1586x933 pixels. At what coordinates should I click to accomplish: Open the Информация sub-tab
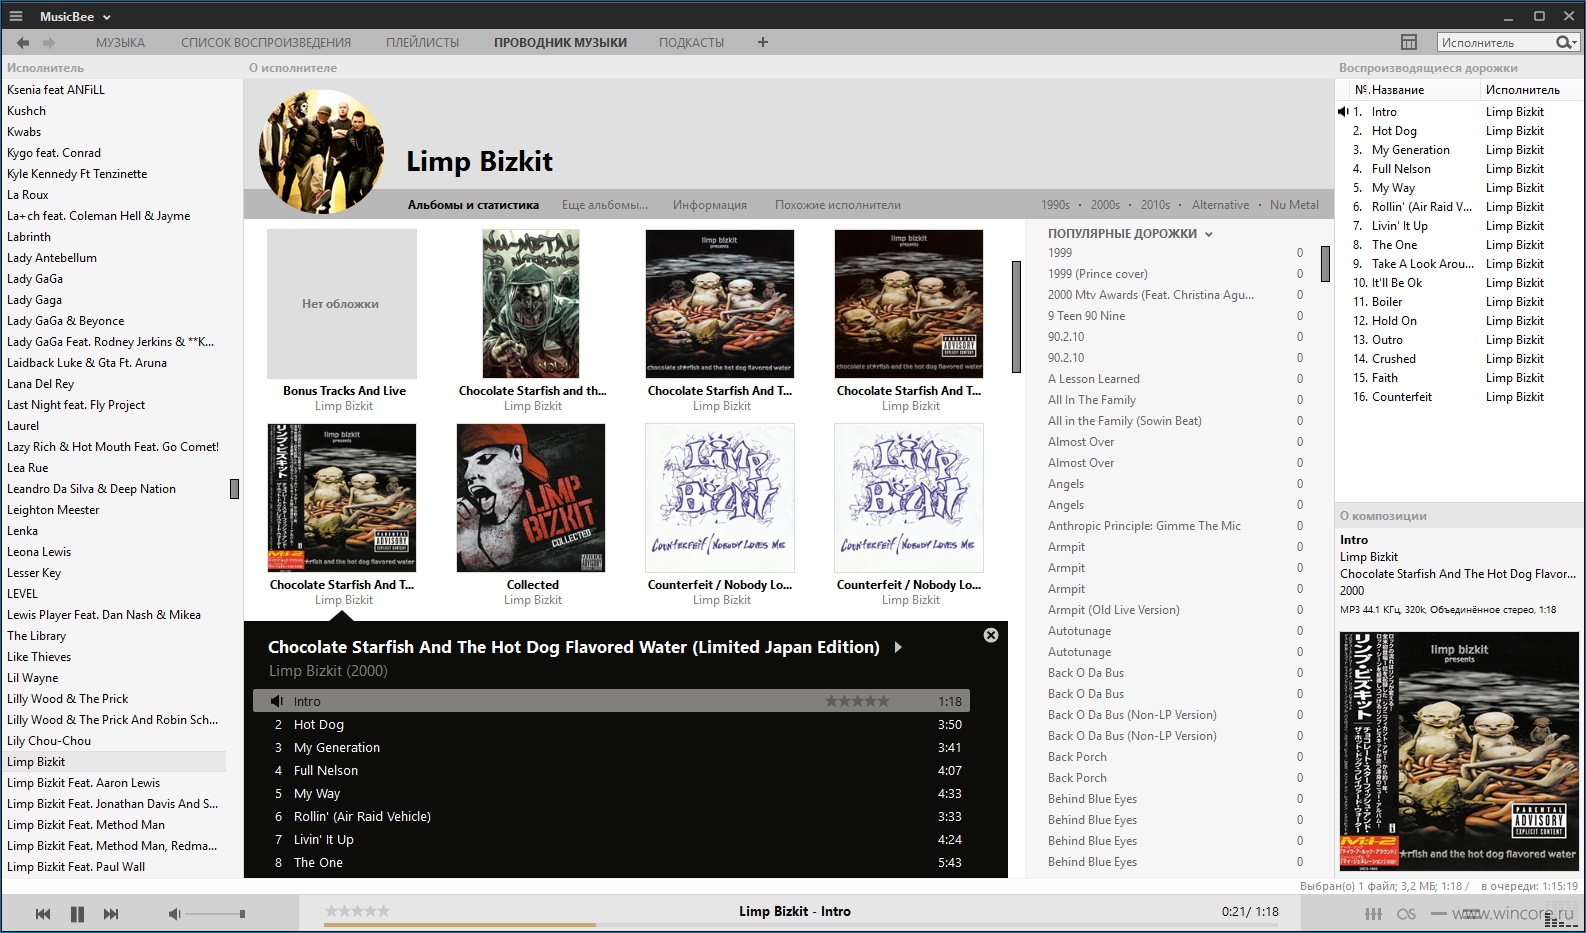pos(710,205)
